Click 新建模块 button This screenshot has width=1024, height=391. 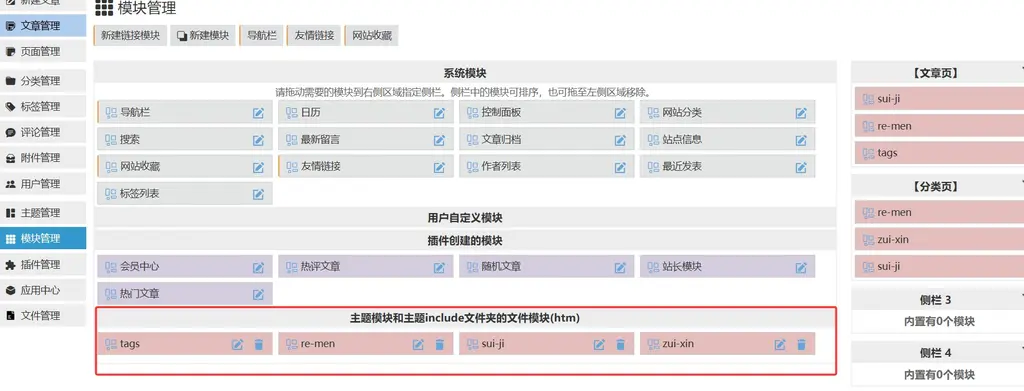tap(202, 35)
